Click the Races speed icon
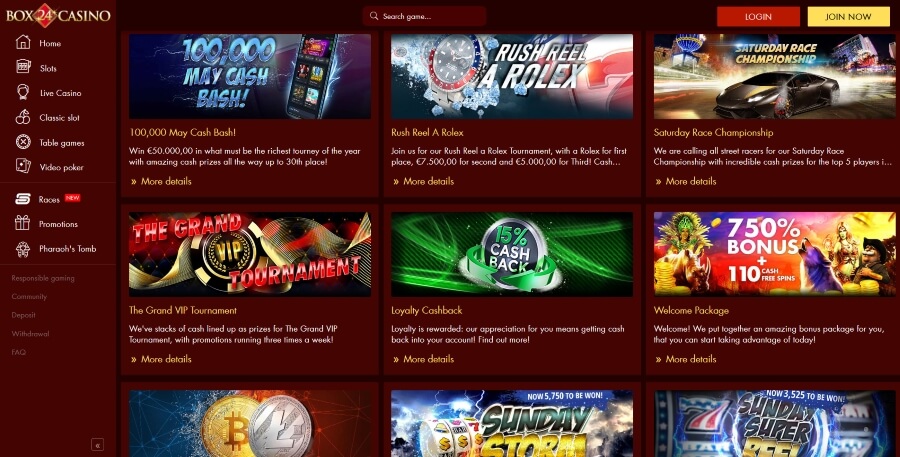 (x=23, y=199)
